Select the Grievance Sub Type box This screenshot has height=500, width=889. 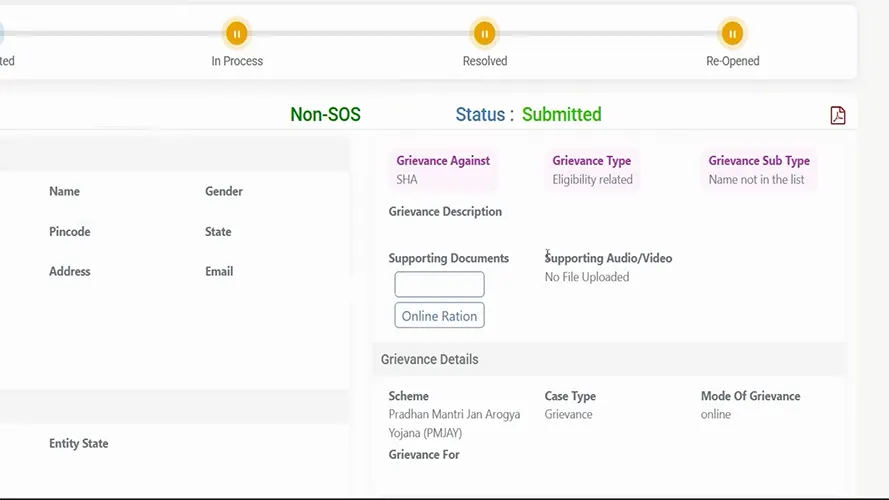759,170
